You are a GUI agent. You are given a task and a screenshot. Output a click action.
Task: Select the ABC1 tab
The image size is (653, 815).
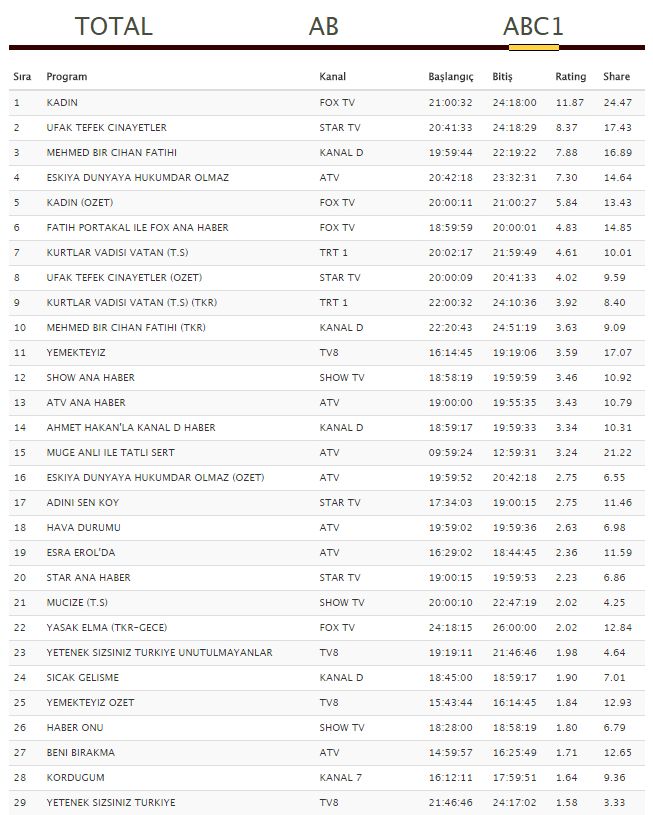(x=533, y=27)
